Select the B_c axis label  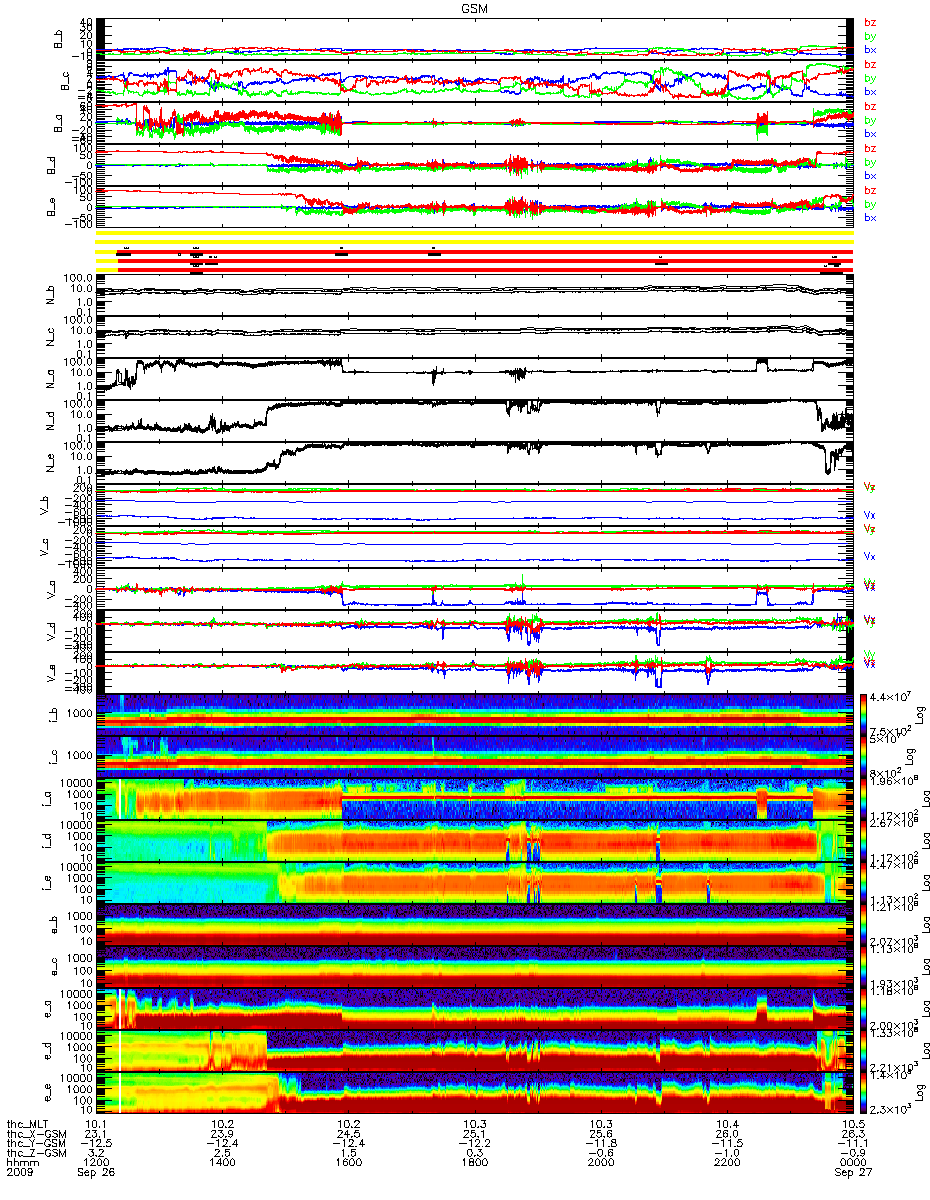pyautogui.click(x=65, y=81)
